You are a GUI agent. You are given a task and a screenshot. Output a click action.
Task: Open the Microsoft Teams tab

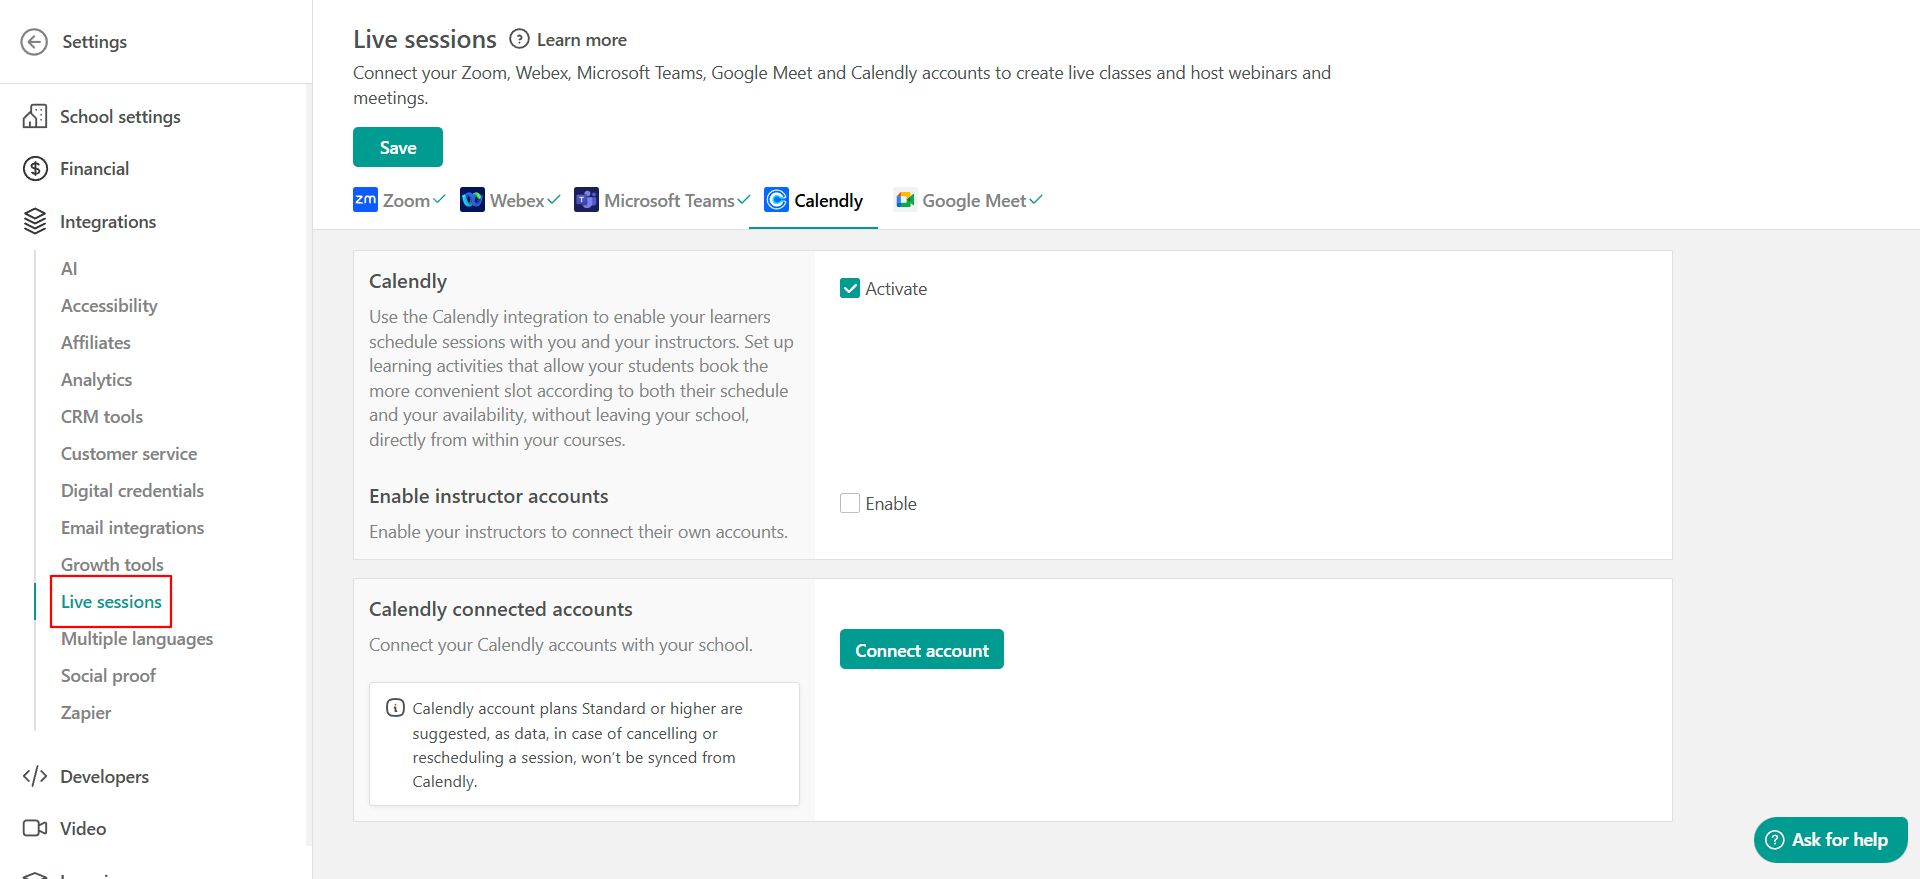[x=662, y=201]
